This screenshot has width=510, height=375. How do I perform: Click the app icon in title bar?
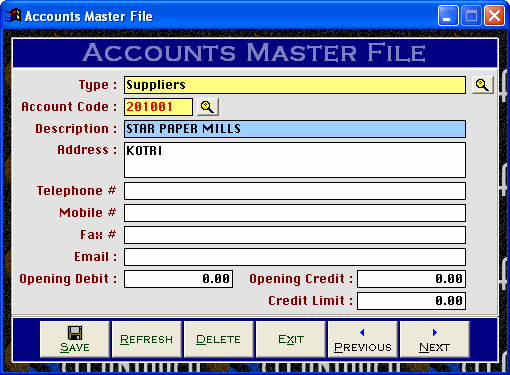(x=13, y=15)
